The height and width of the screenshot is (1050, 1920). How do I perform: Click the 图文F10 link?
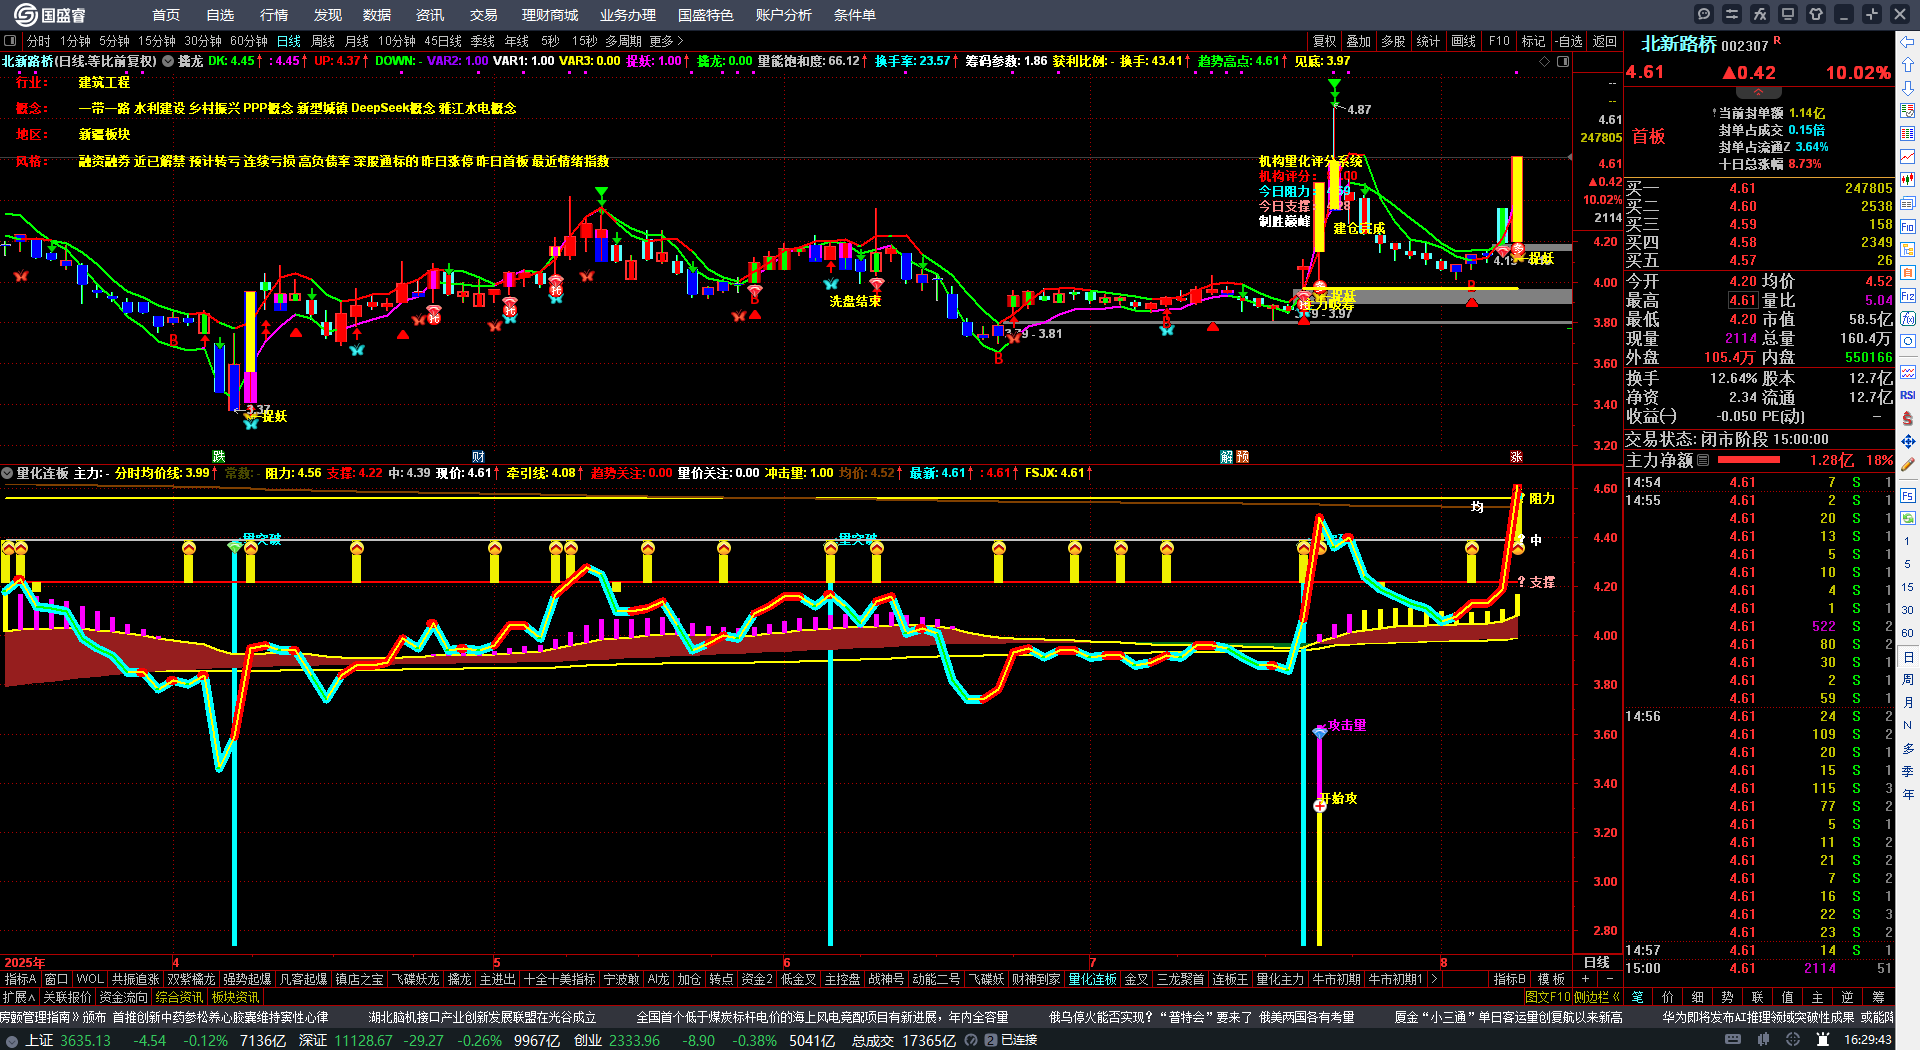pyautogui.click(x=1548, y=996)
